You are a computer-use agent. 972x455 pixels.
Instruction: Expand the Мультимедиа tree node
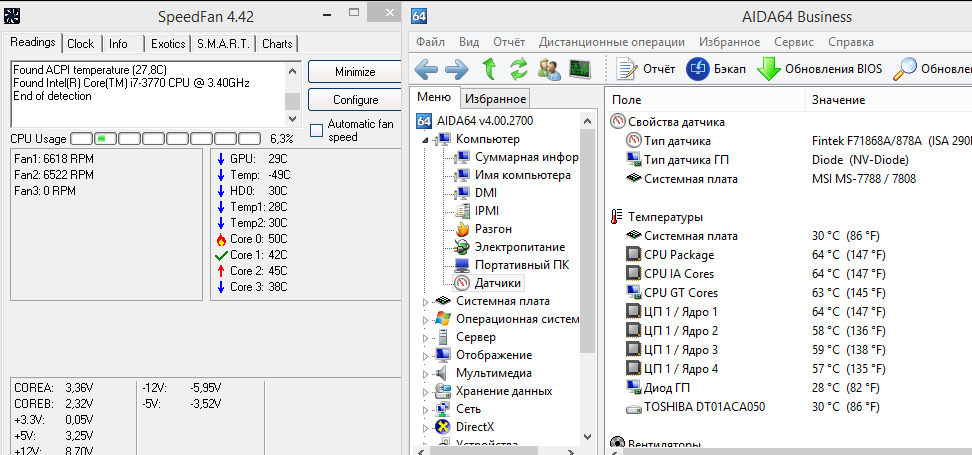(x=426, y=373)
